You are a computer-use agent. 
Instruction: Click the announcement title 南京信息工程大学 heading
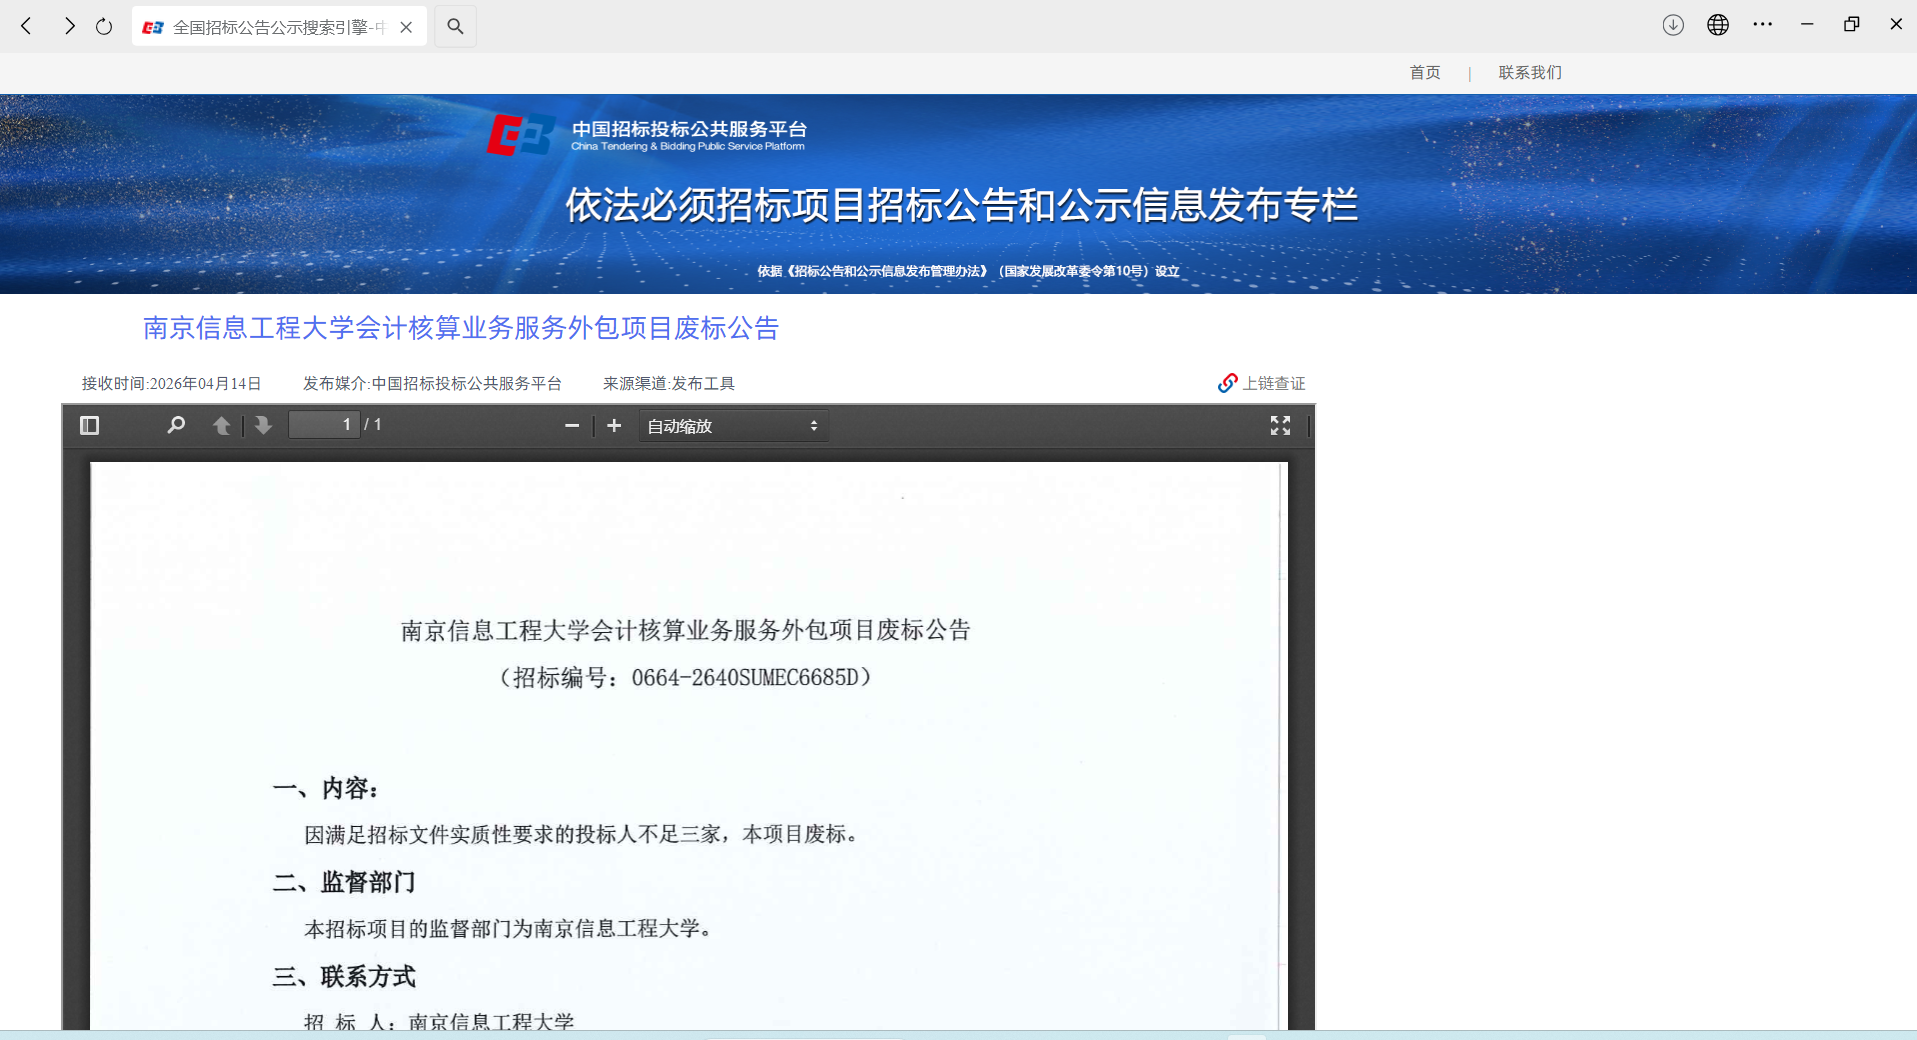point(461,328)
